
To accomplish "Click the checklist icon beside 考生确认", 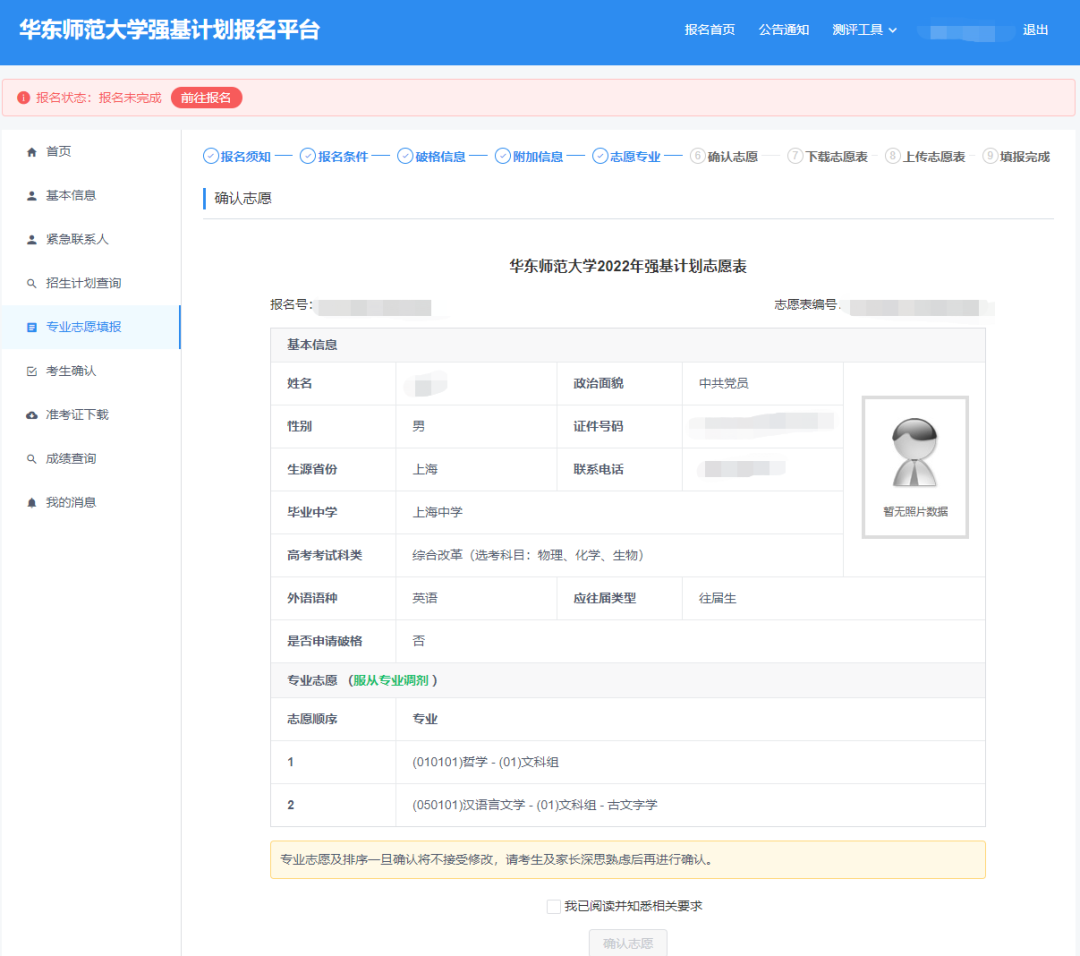I will coord(31,371).
